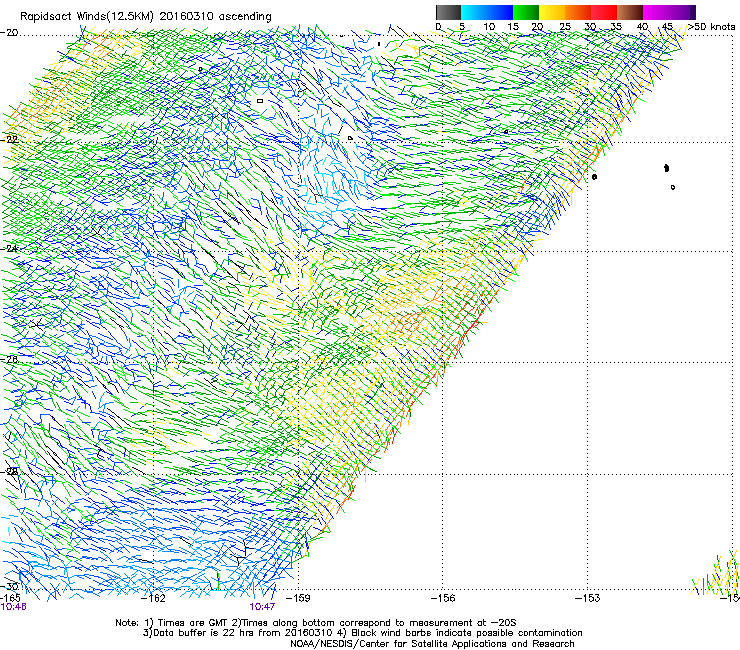Click the NOAA/NESDIS credit line

pos(432,644)
